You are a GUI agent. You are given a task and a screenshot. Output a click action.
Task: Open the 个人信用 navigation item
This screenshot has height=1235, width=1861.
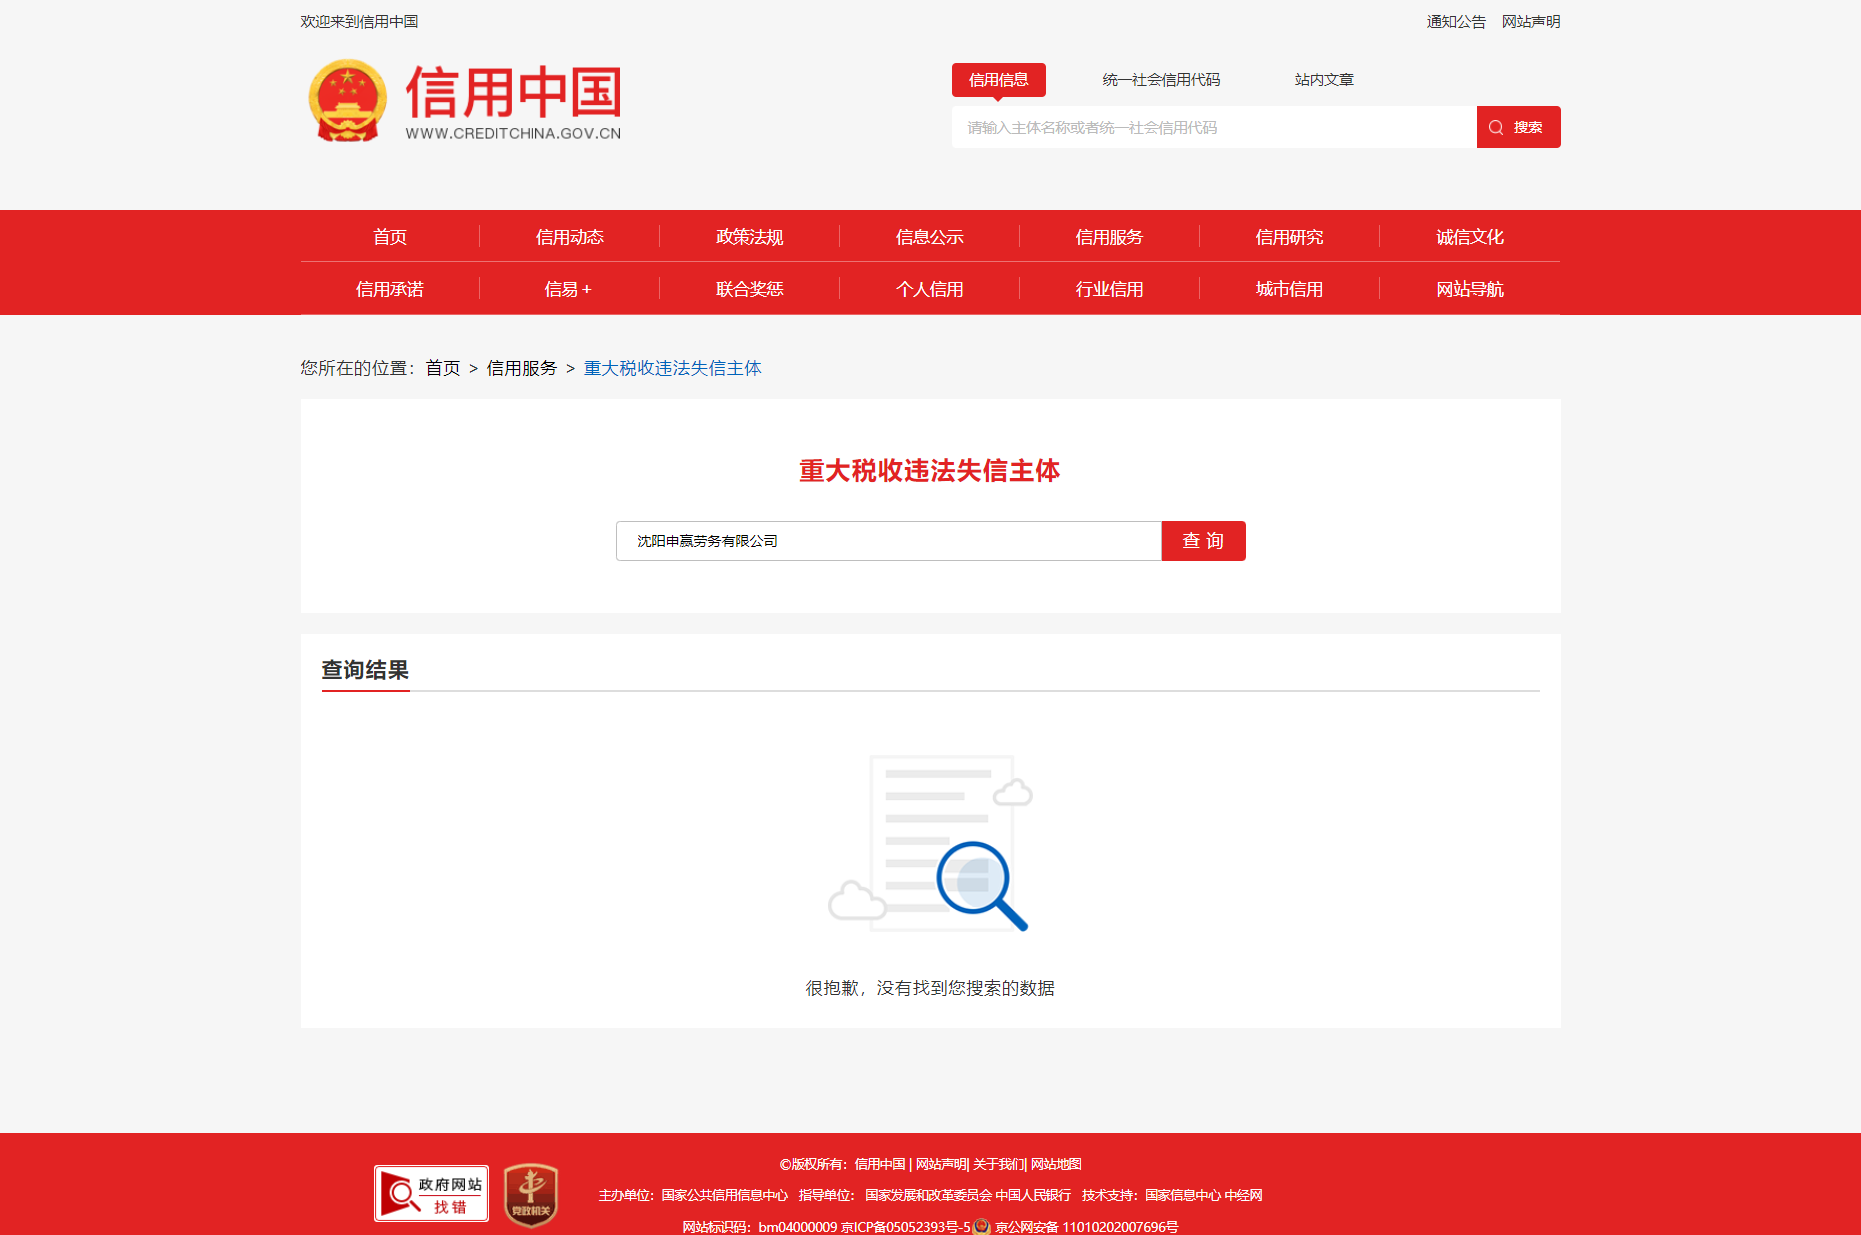pos(930,289)
